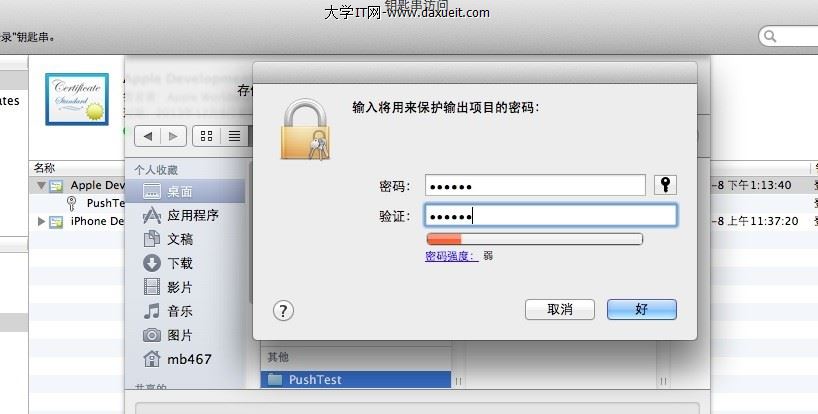Go back with the left arrow button
818x414 pixels.
click(x=148, y=136)
